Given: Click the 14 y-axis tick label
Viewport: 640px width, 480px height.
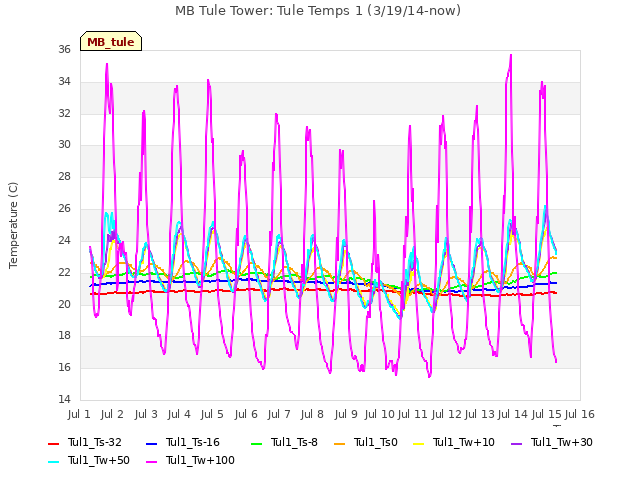Looking at the screenshot, I should (64, 399).
